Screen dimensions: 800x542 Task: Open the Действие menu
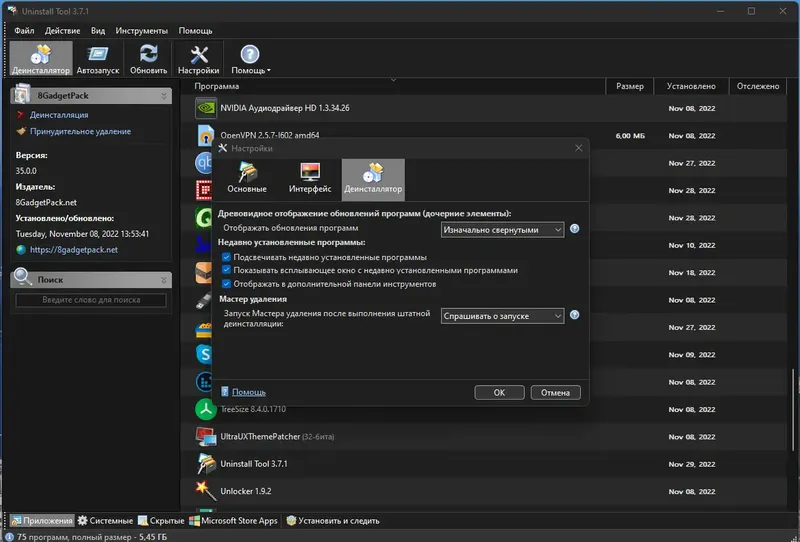(62, 31)
